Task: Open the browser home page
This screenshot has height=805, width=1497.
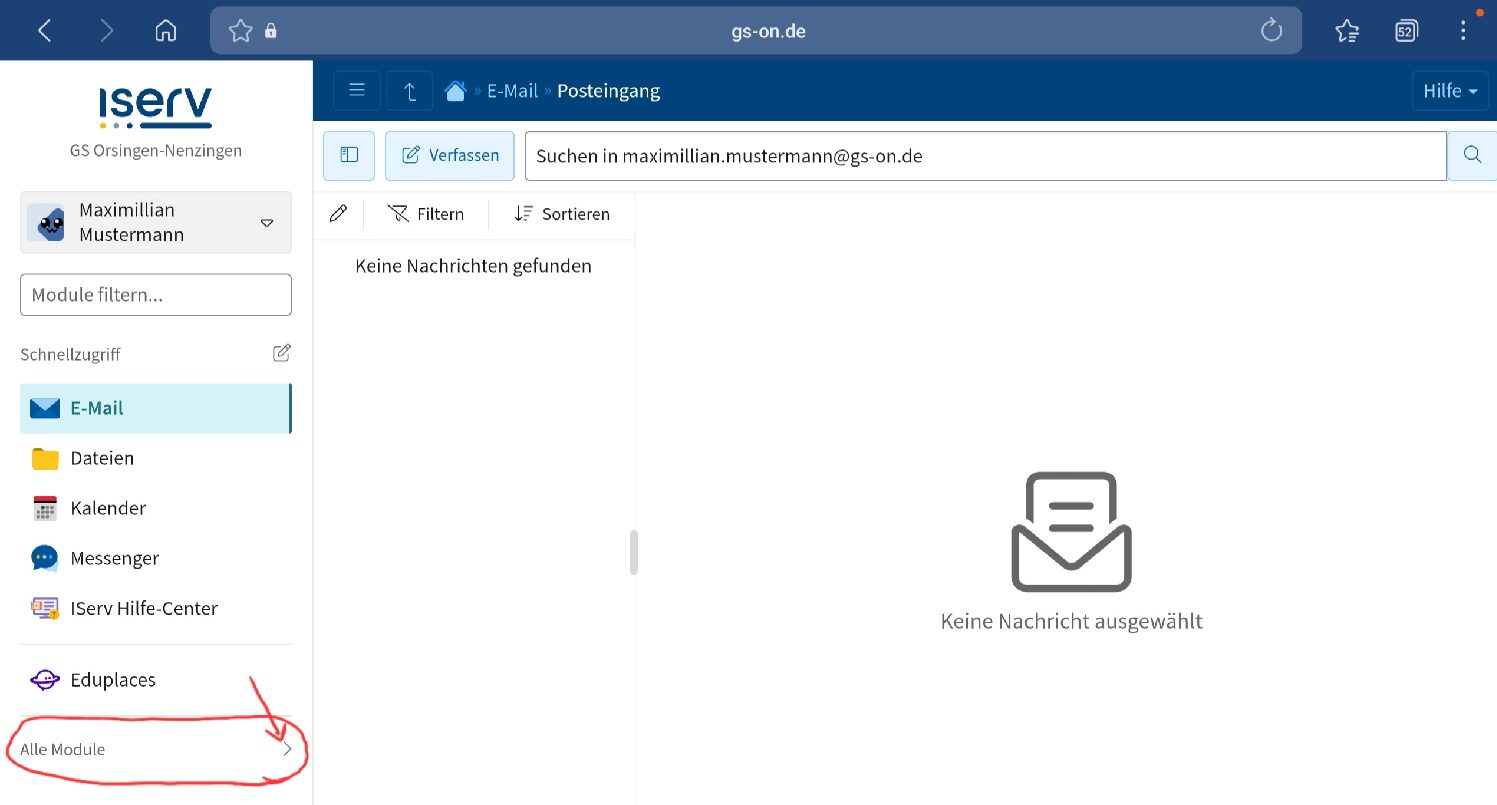Action: [166, 31]
